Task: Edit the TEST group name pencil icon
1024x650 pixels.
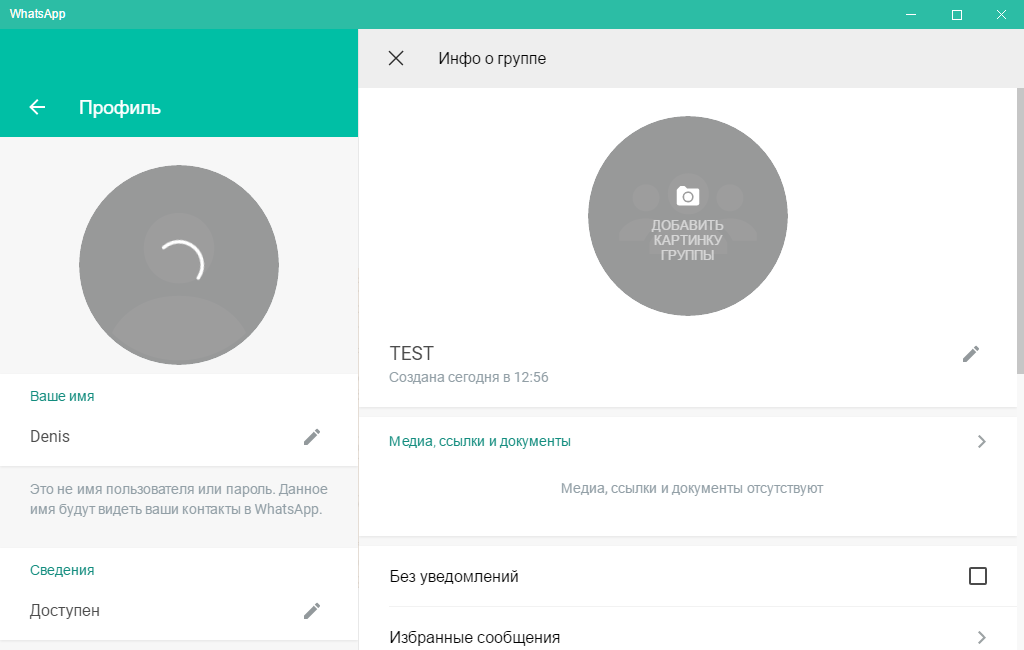Action: coord(971,354)
